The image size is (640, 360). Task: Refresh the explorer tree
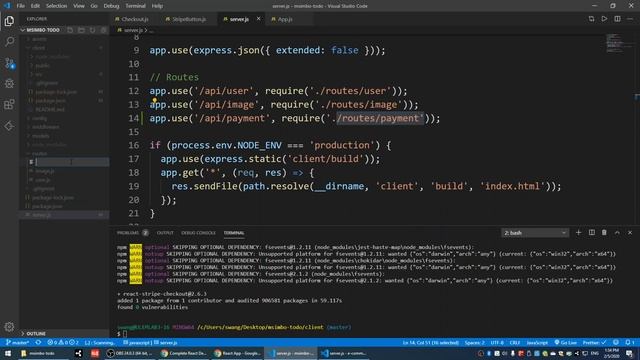[x=92, y=30]
